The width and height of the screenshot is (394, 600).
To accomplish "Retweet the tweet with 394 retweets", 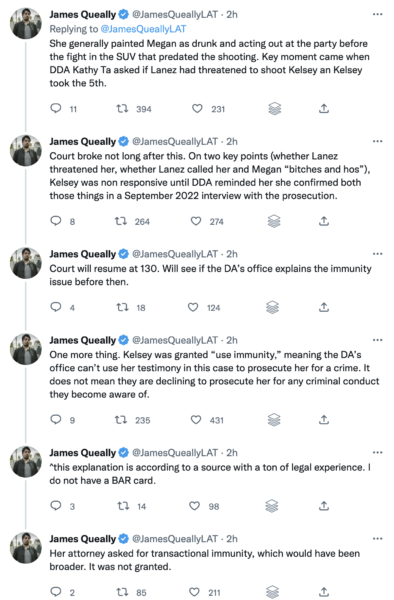I will click(122, 109).
